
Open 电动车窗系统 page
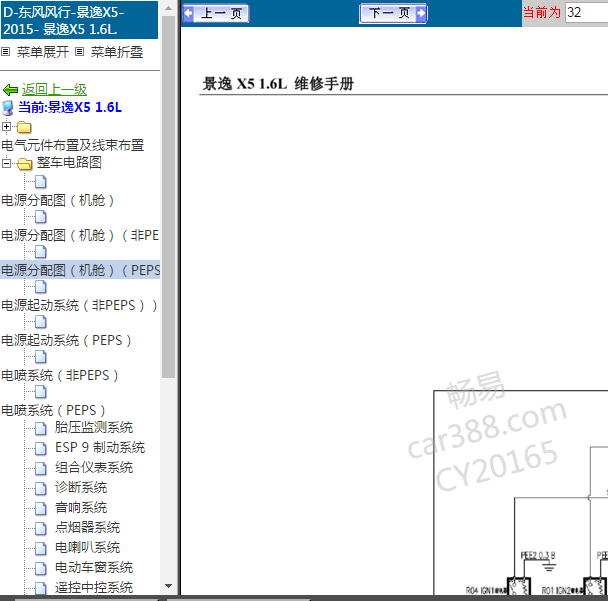94,567
